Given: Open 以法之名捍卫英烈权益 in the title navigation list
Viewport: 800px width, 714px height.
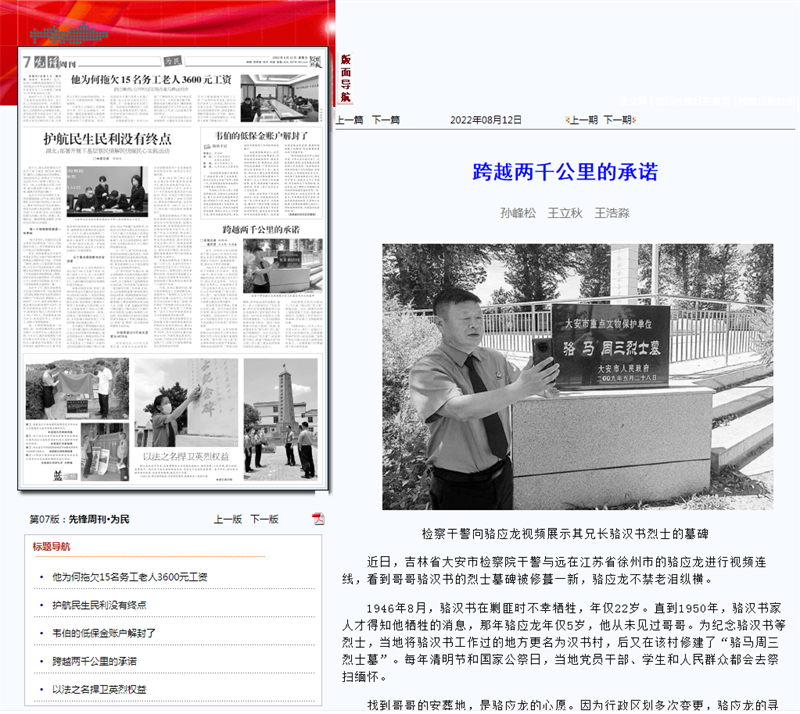Looking at the screenshot, I should [99, 689].
